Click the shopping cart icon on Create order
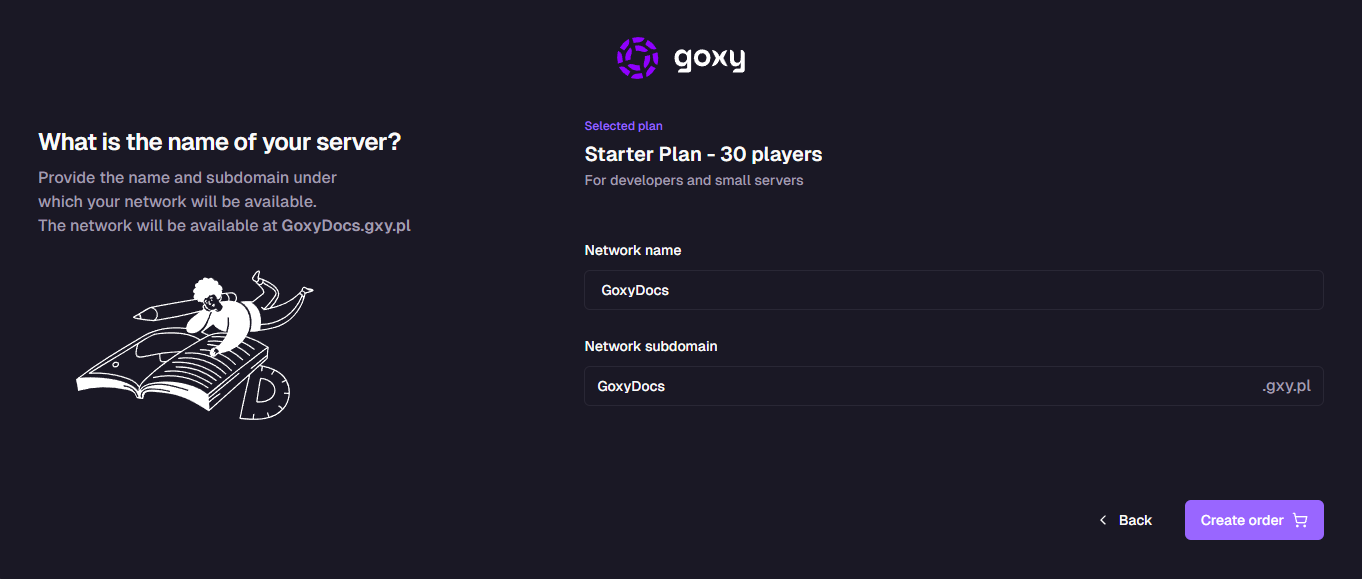Image resolution: width=1362 pixels, height=579 pixels. click(x=1300, y=519)
